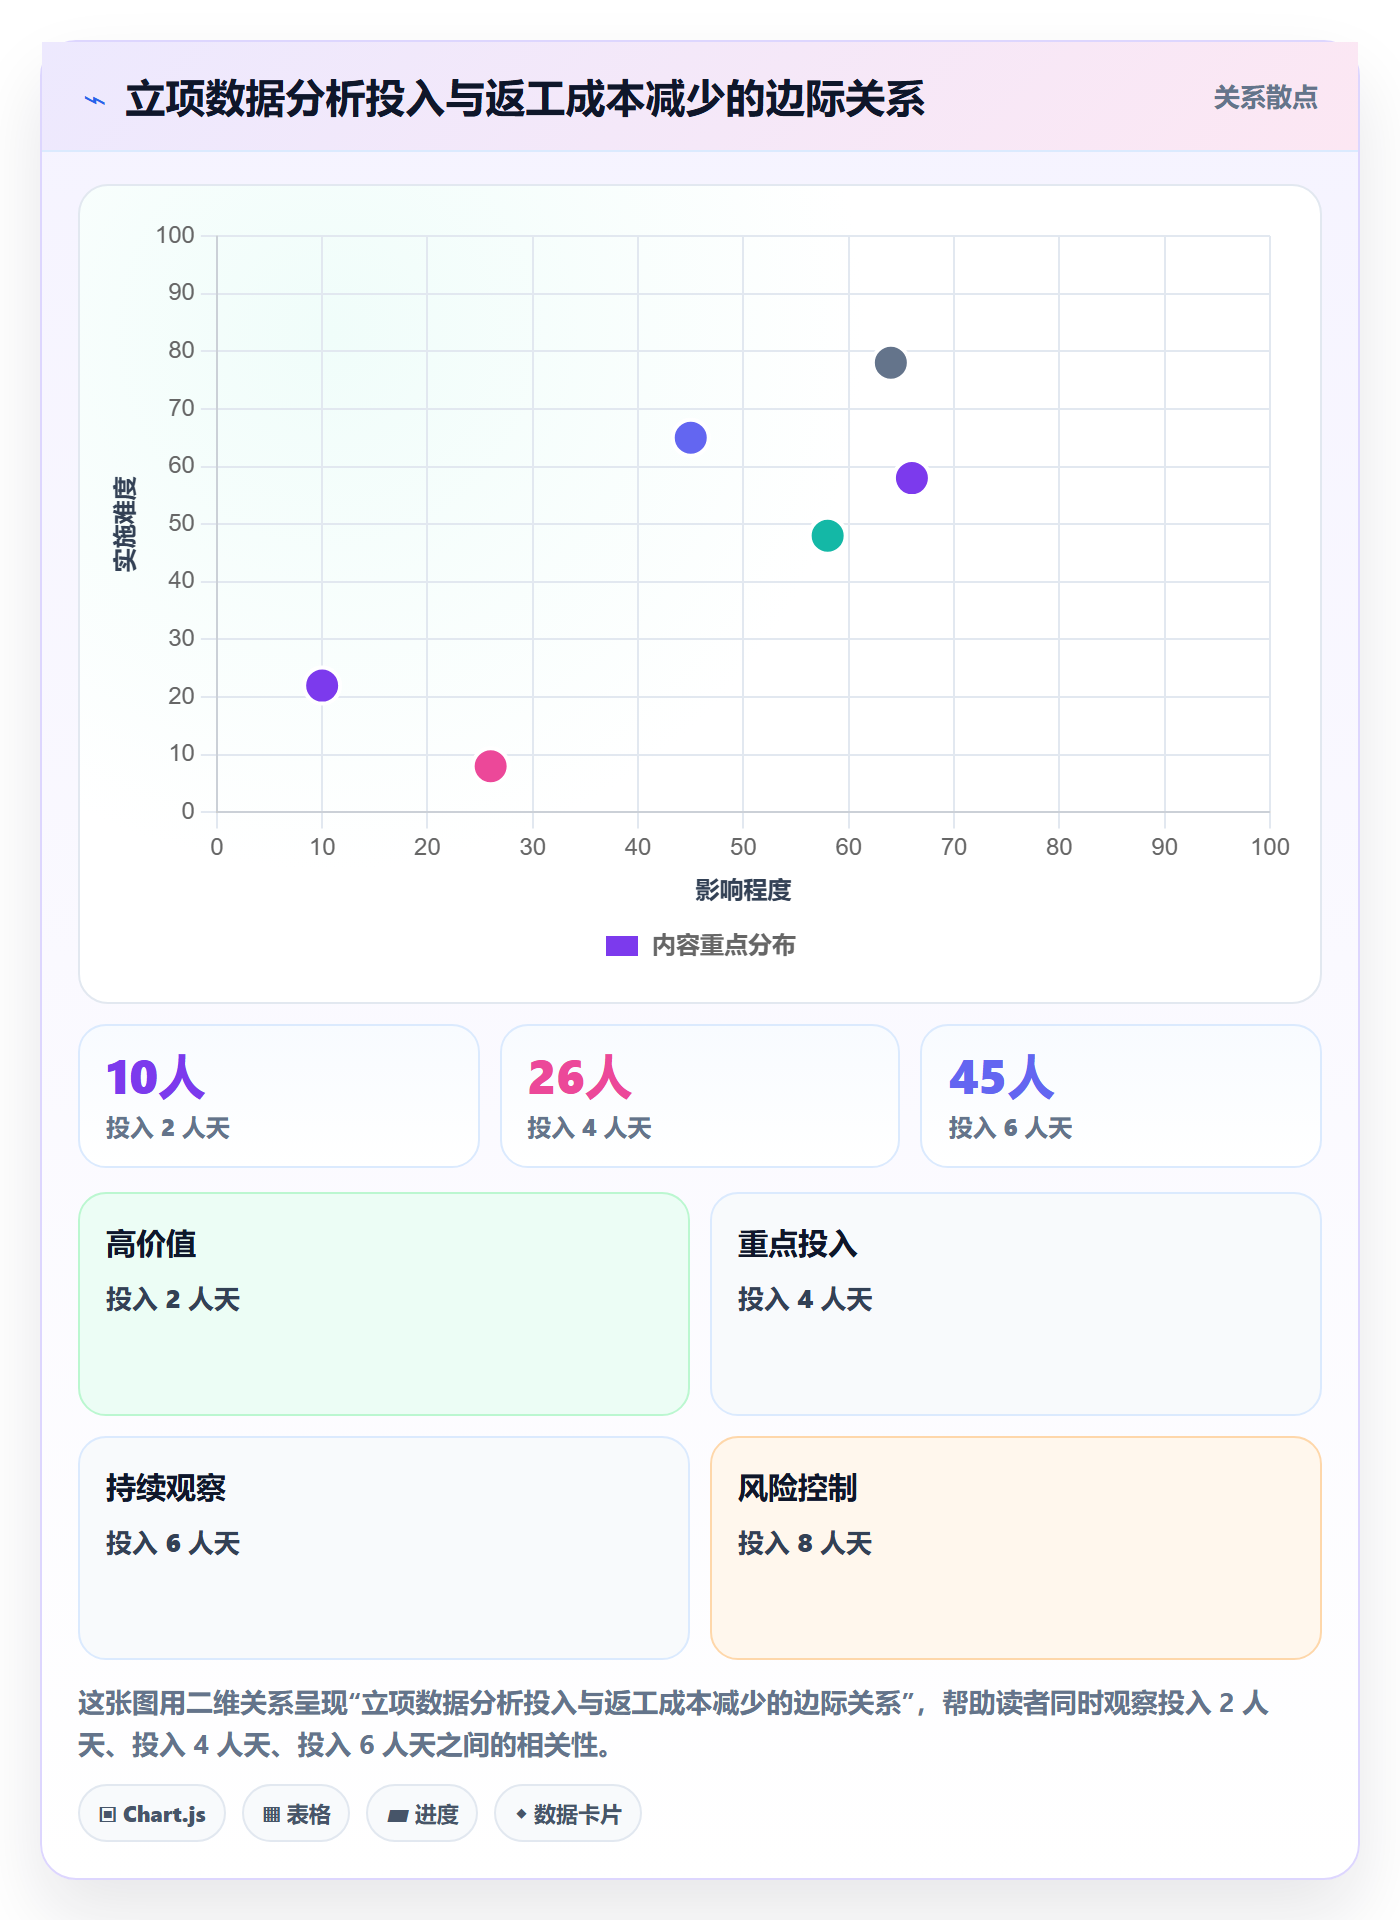Image resolution: width=1400 pixels, height=1920 pixels.
Task: Click the 45人 stat value
Action: coord(1001,1077)
